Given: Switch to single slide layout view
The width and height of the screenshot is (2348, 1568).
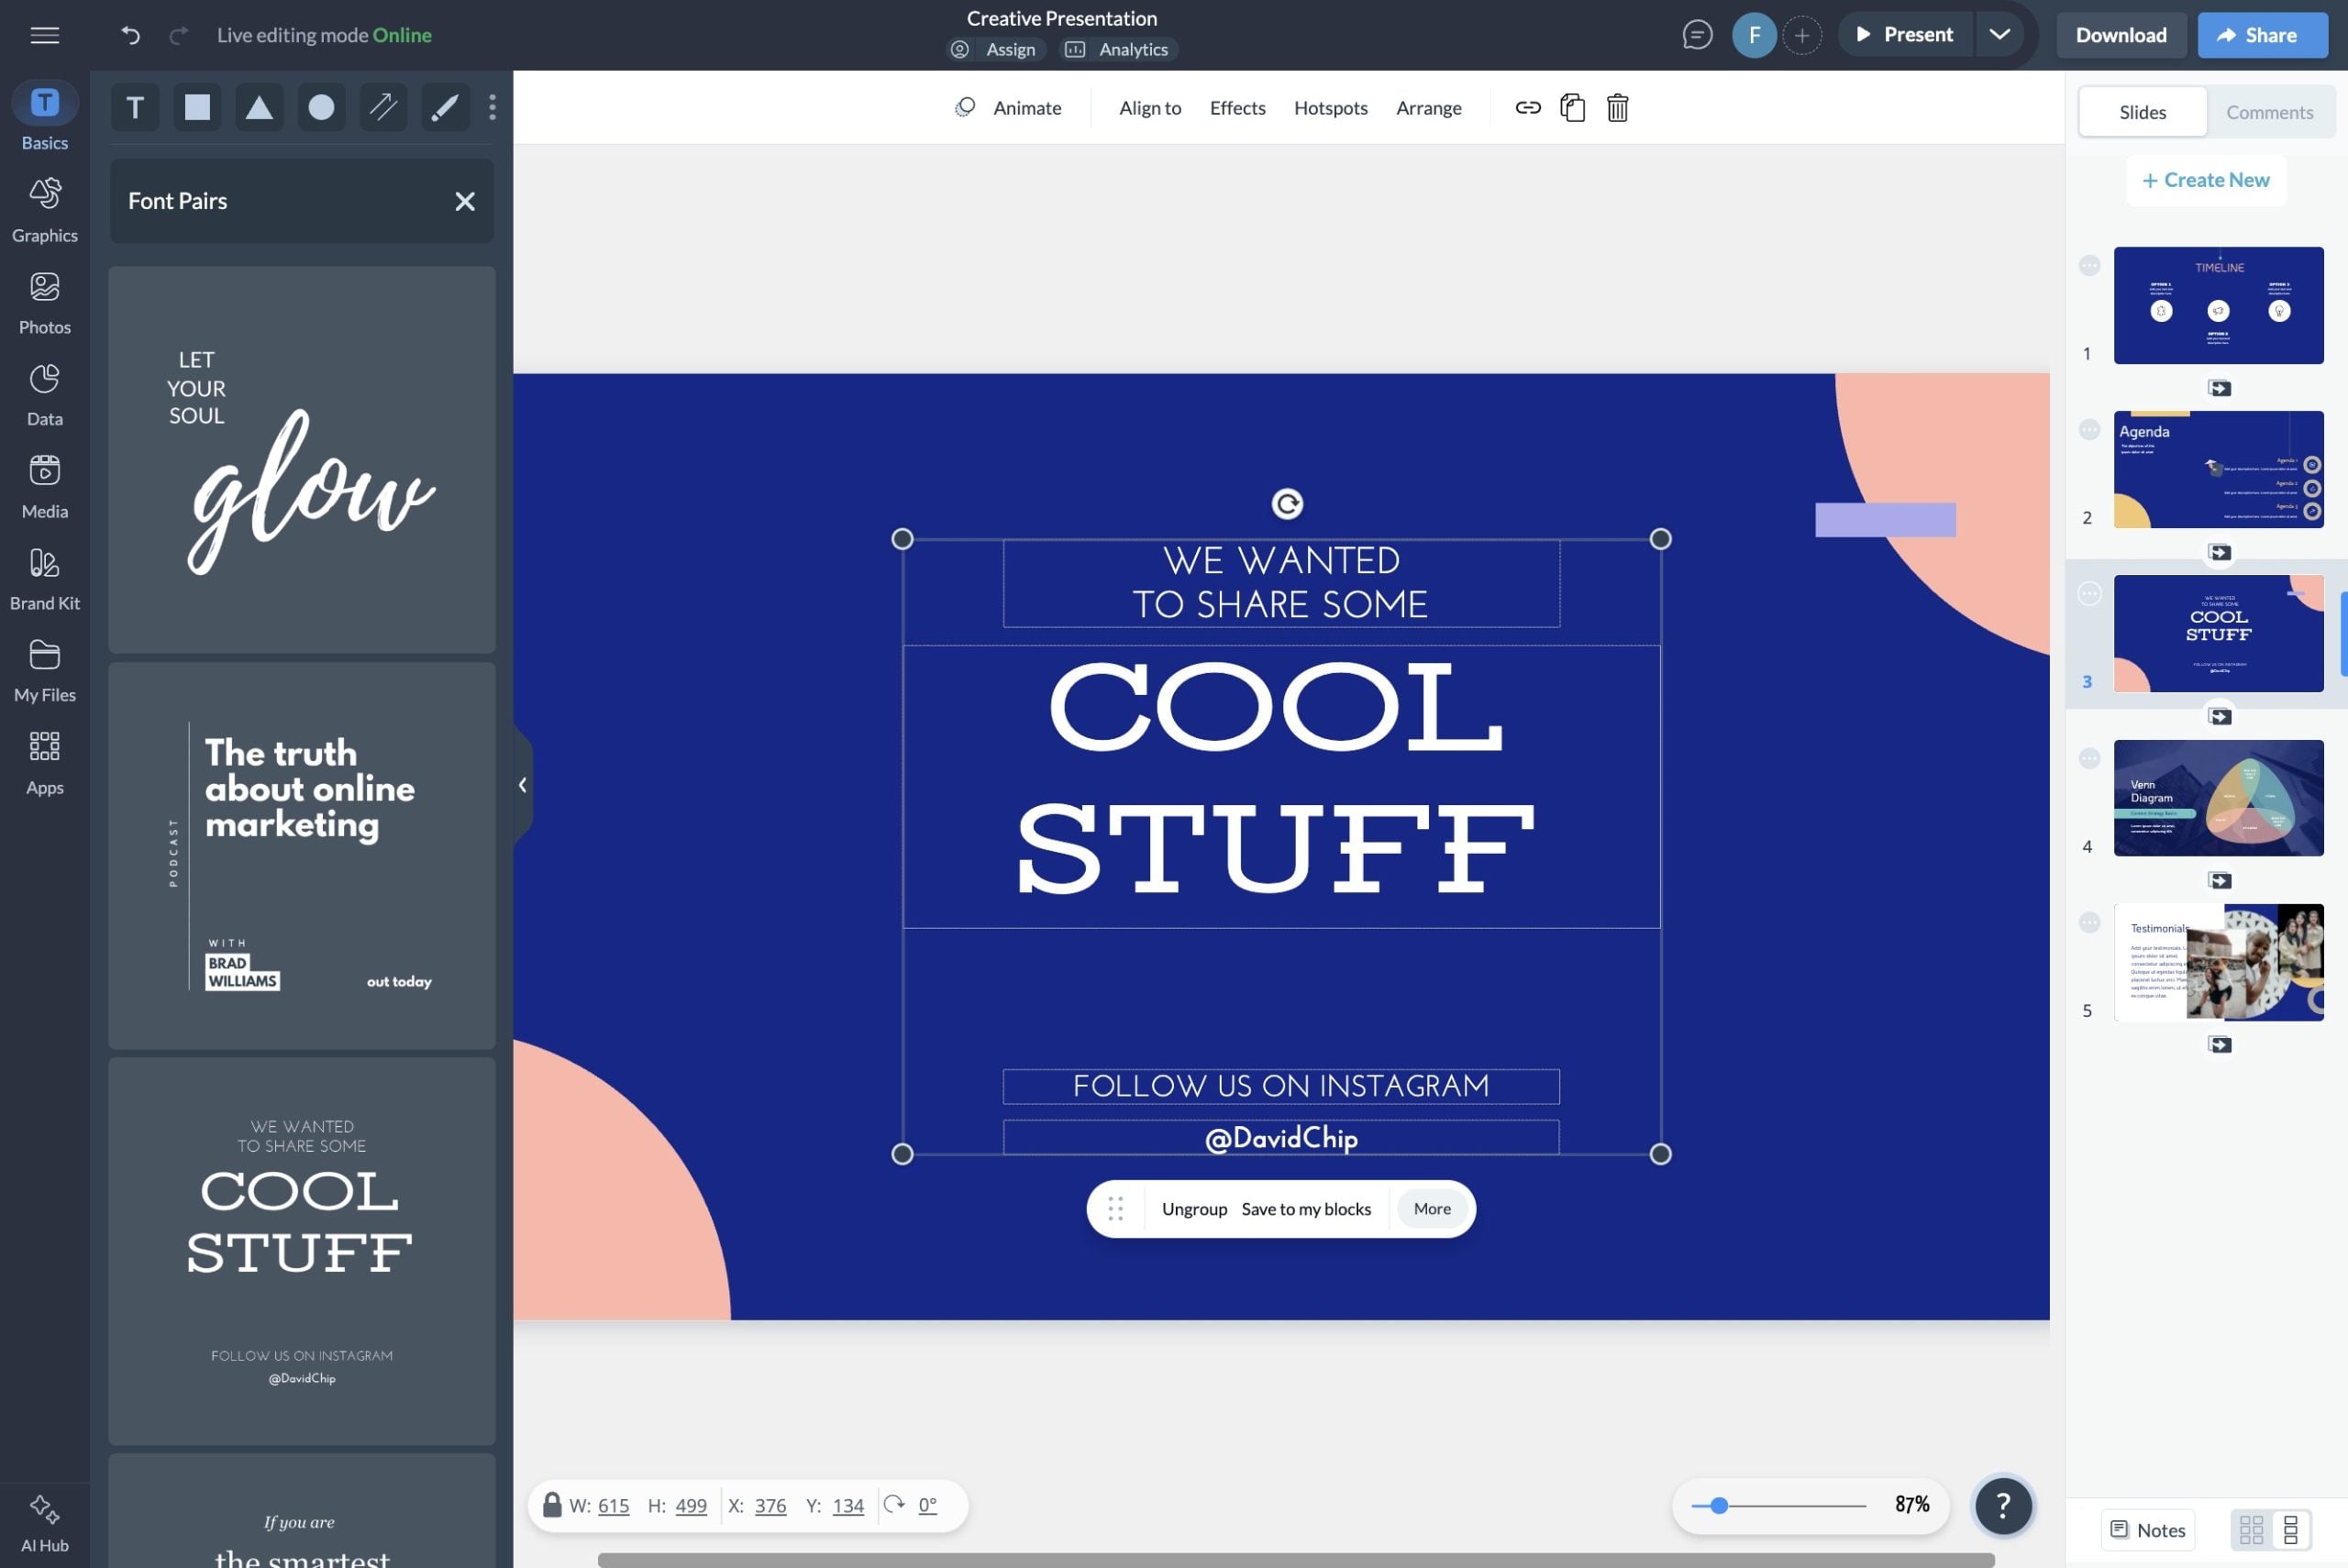Looking at the screenshot, I should pos(2293,1529).
